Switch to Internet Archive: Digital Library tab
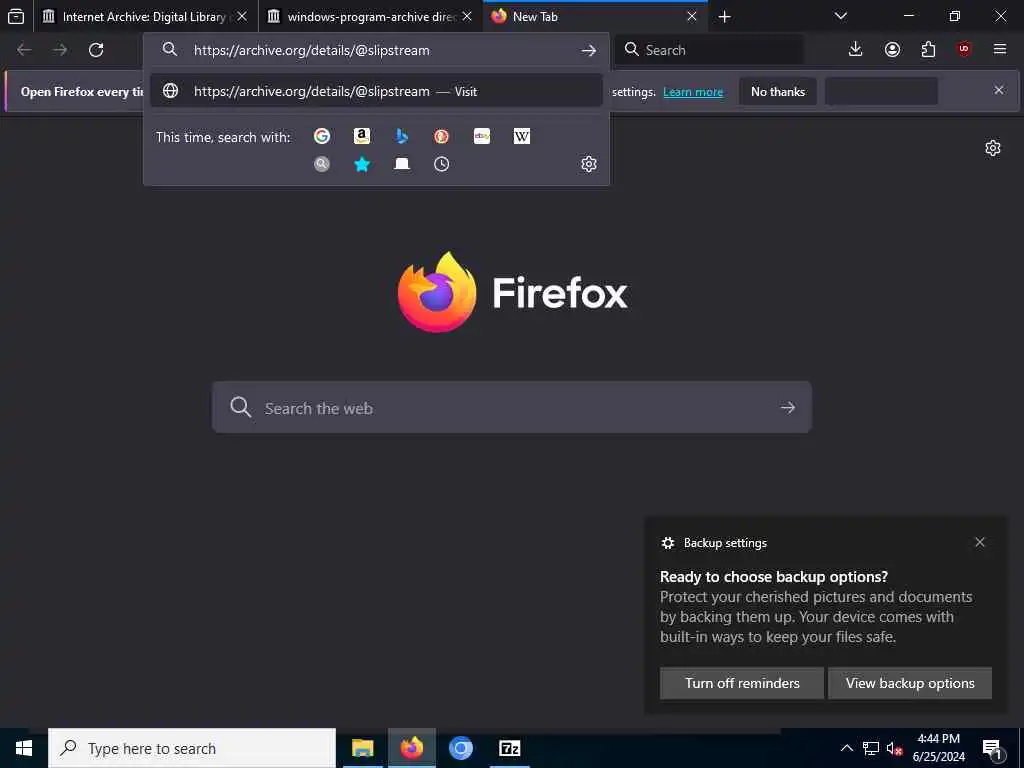This screenshot has height=768, width=1024. tap(145, 16)
